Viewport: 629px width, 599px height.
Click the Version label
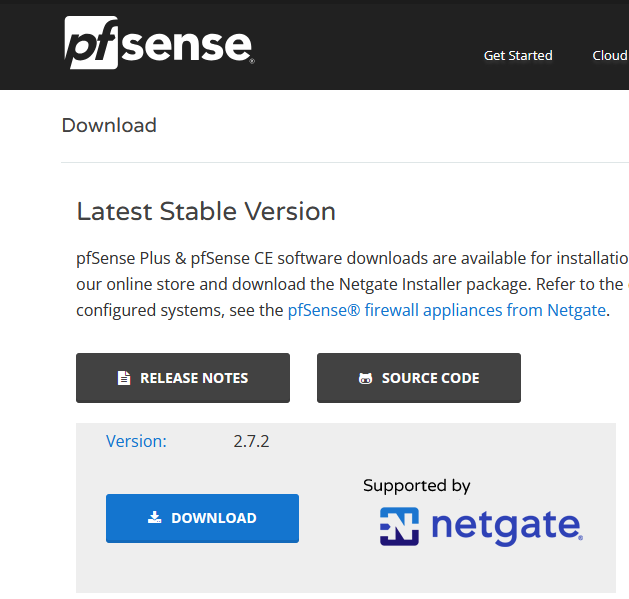pyautogui.click(x=136, y=441)
